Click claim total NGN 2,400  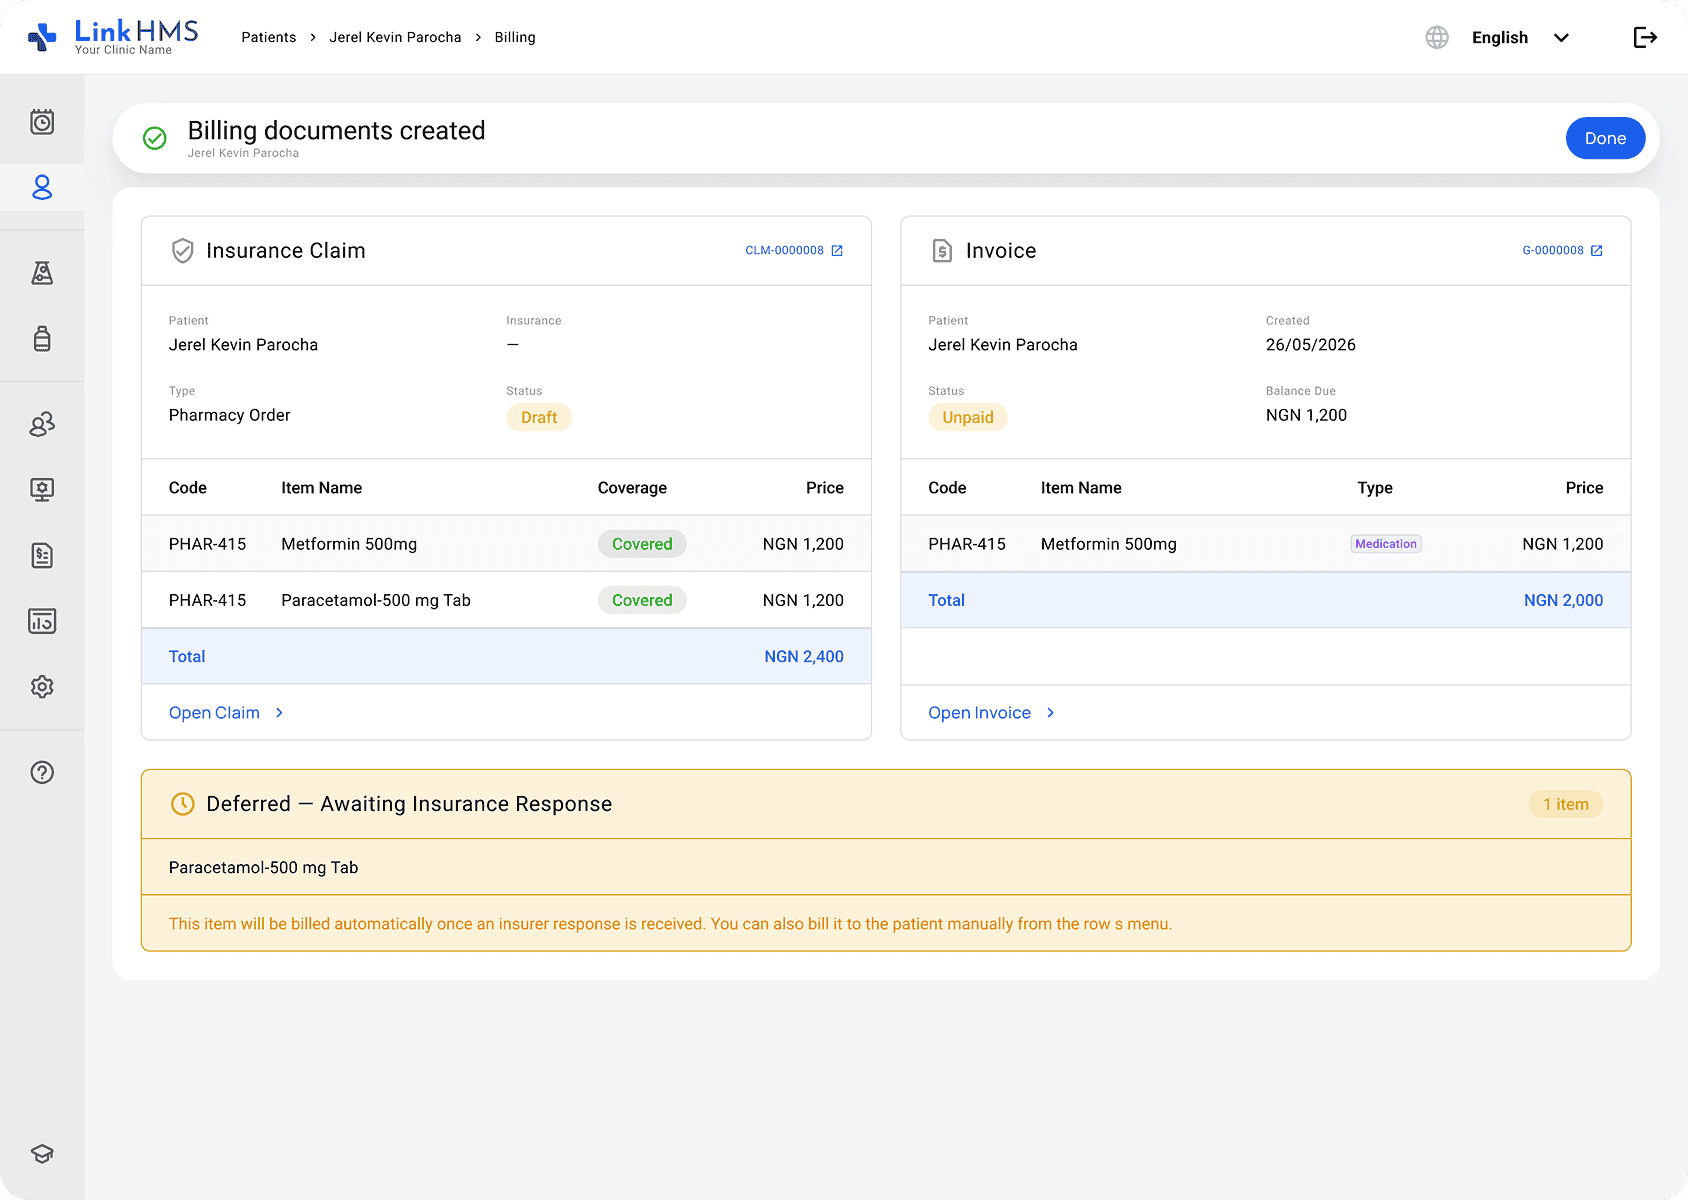[804, 657]
